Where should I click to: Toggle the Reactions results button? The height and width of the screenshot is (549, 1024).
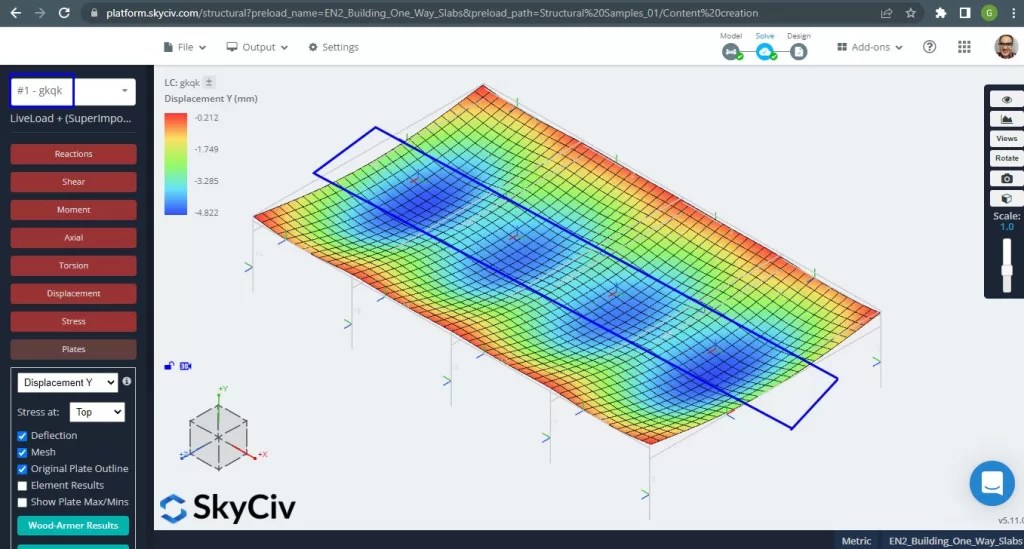tap(73, 154)
